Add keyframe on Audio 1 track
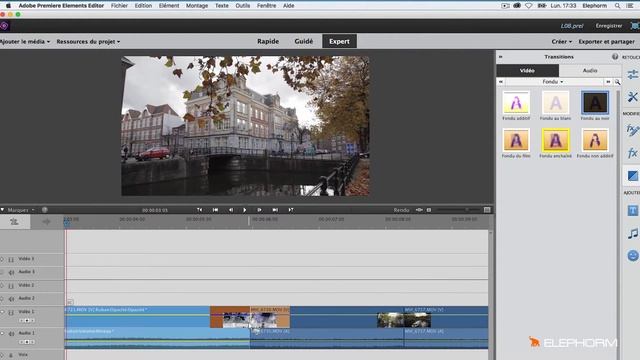Image resolution: width=640 pixels, height=360 pixels. click(x=27, y=342)
